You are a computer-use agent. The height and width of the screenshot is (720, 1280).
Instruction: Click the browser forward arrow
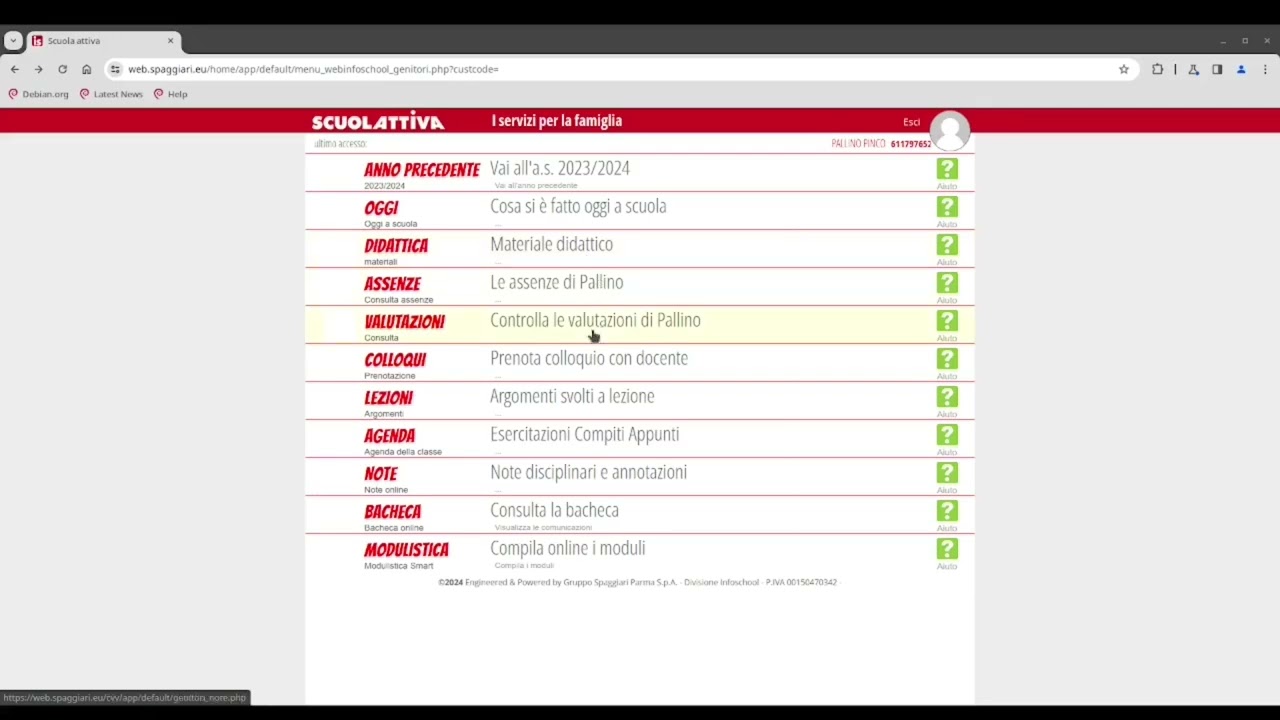coord(38,69)
